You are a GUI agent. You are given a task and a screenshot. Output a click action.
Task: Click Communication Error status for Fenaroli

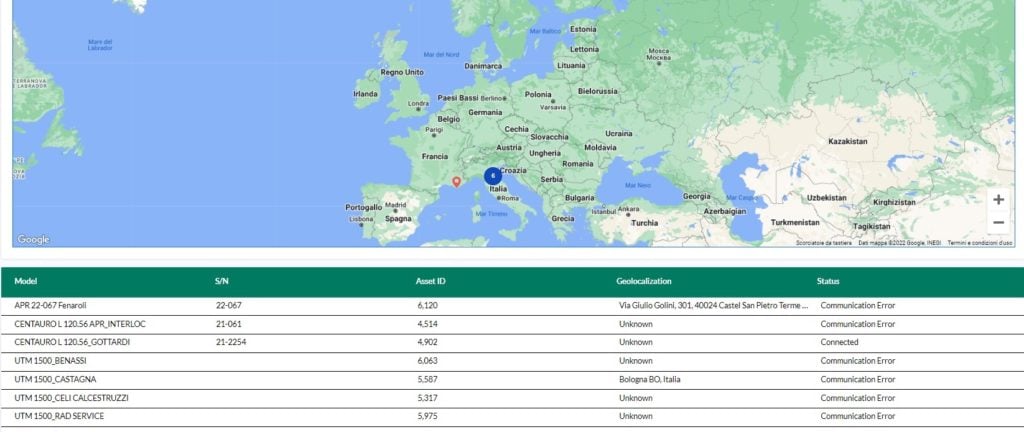coord(857,305)
